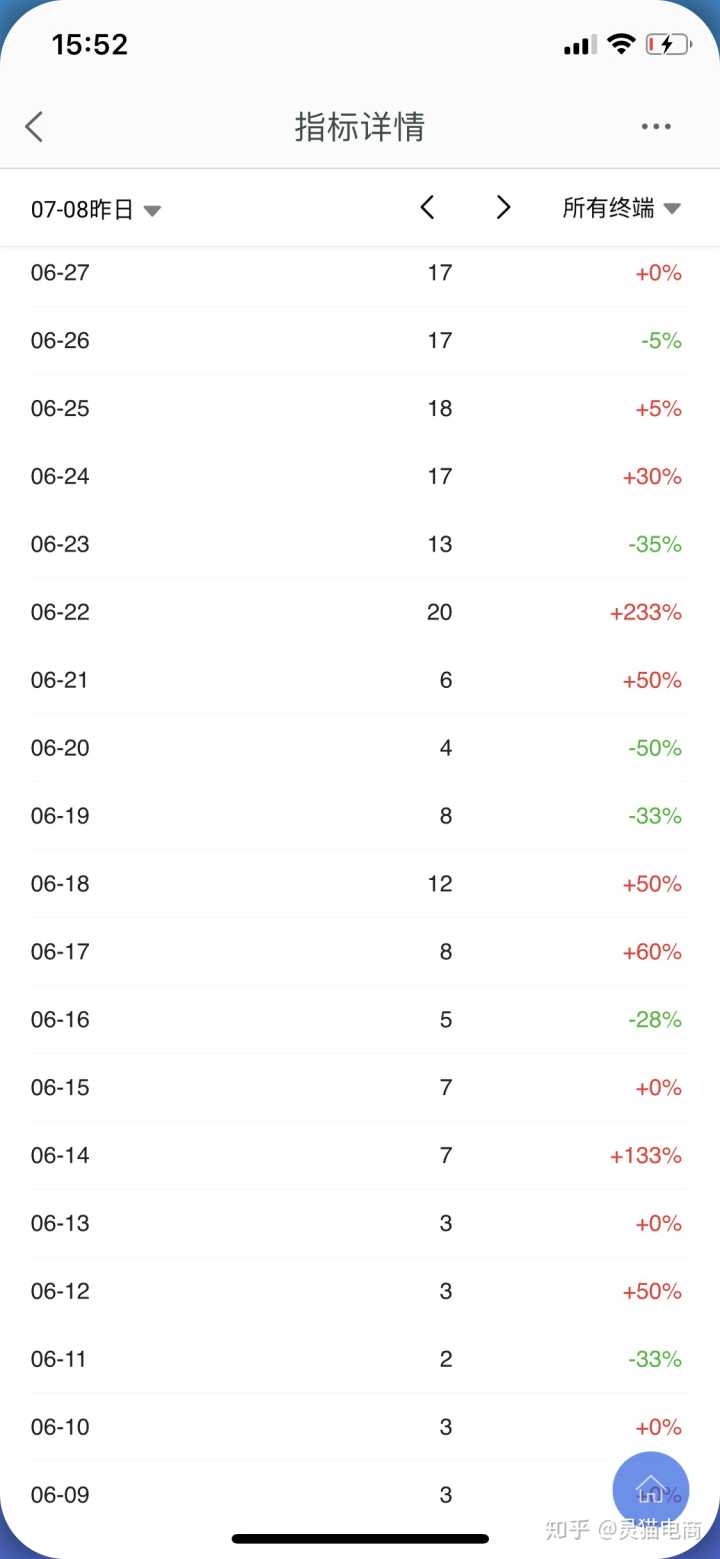
Task: Tap the -35% change on 06-23
Action: 655,544
